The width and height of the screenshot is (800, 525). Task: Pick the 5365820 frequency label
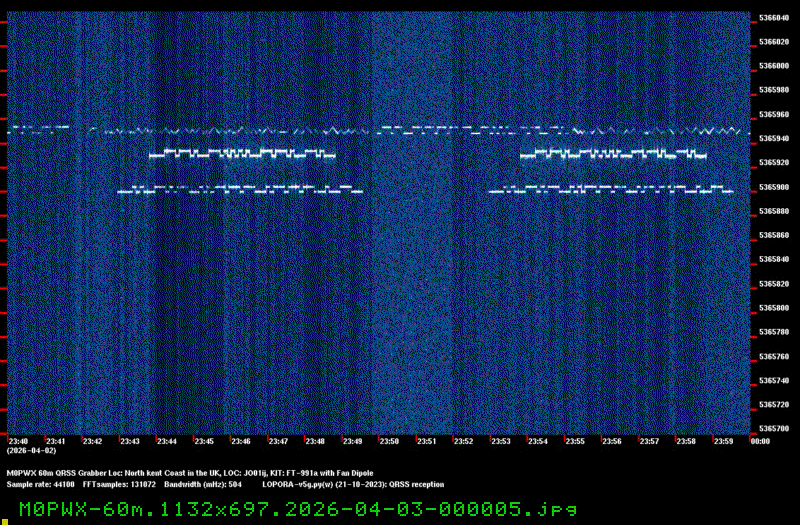(x=774, y=284)
